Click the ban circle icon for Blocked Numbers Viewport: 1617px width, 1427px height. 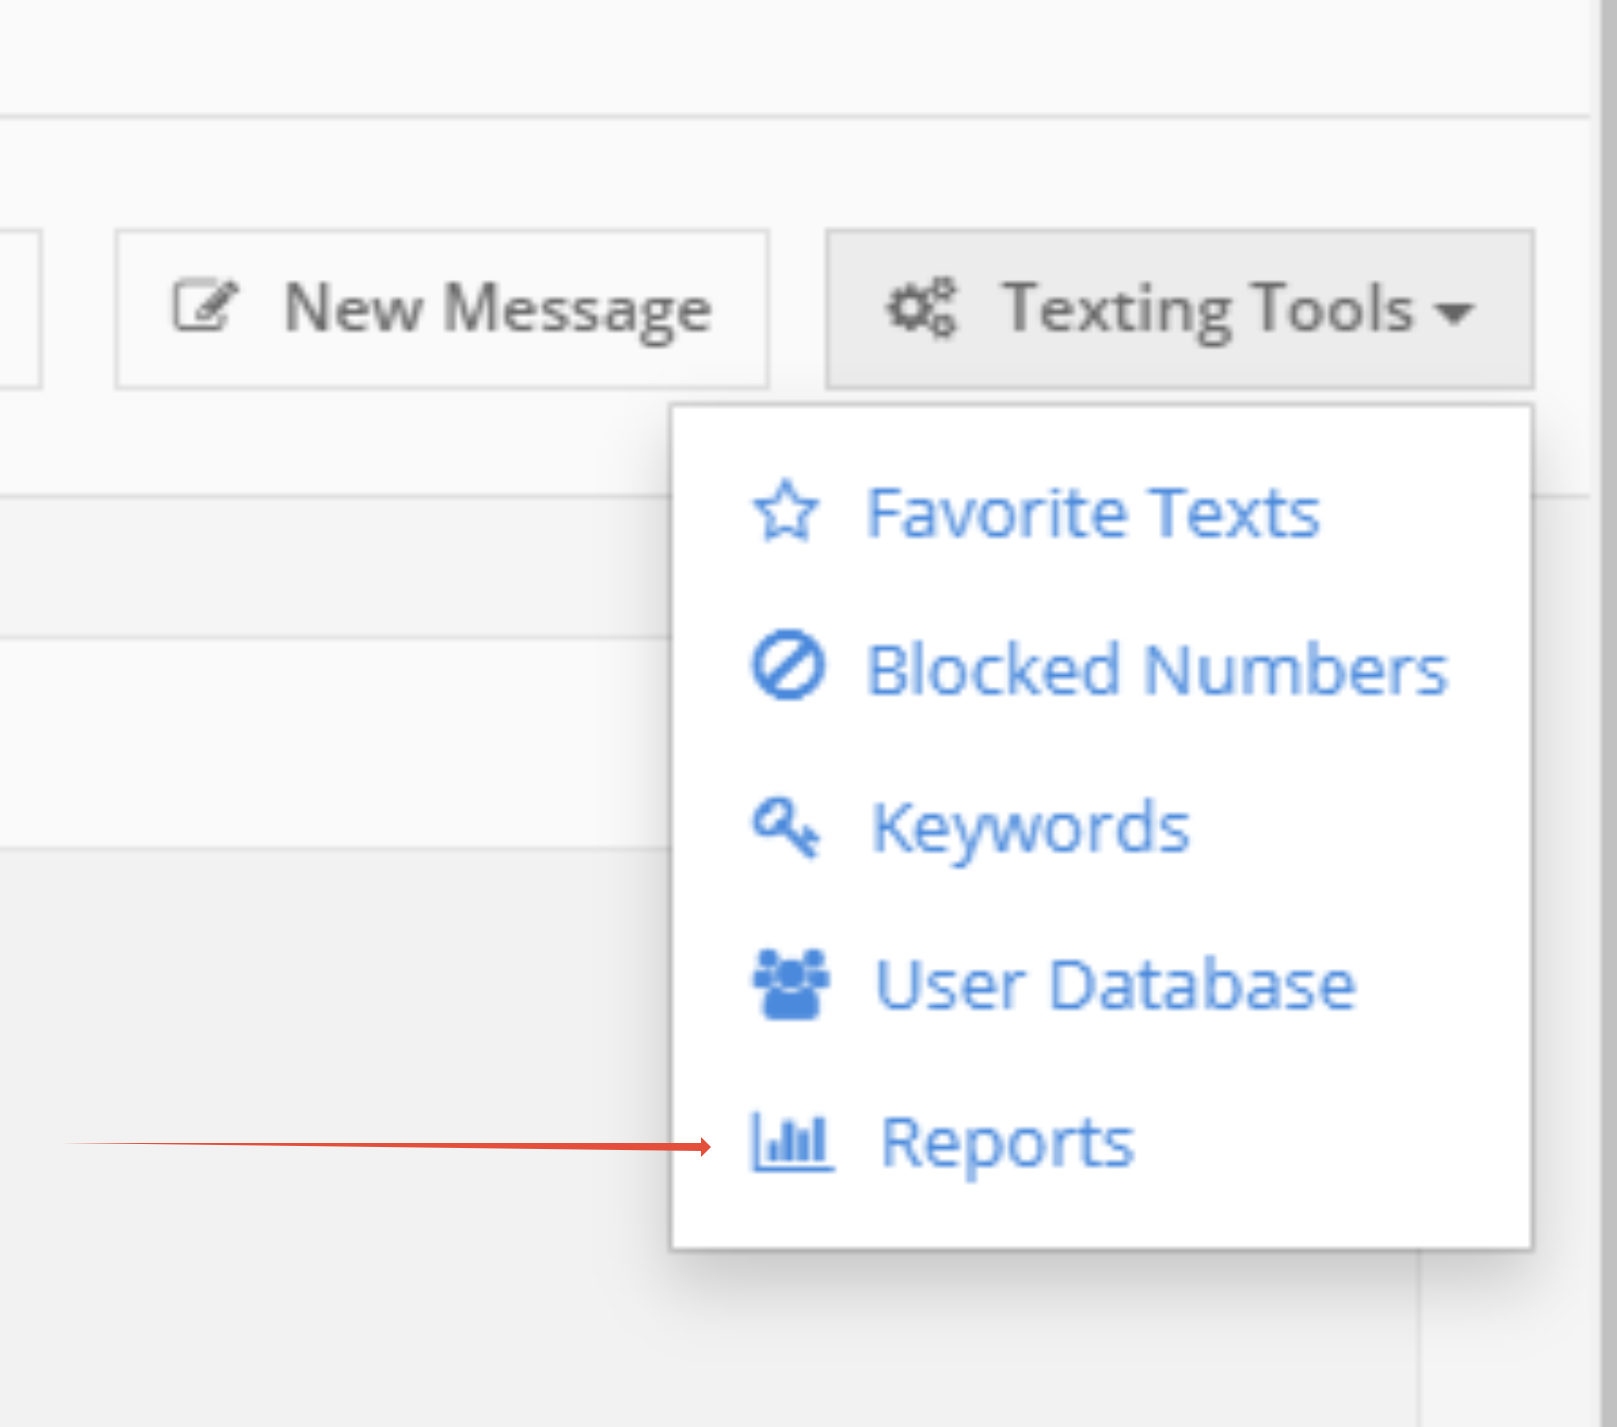click(x=788, y=667)
